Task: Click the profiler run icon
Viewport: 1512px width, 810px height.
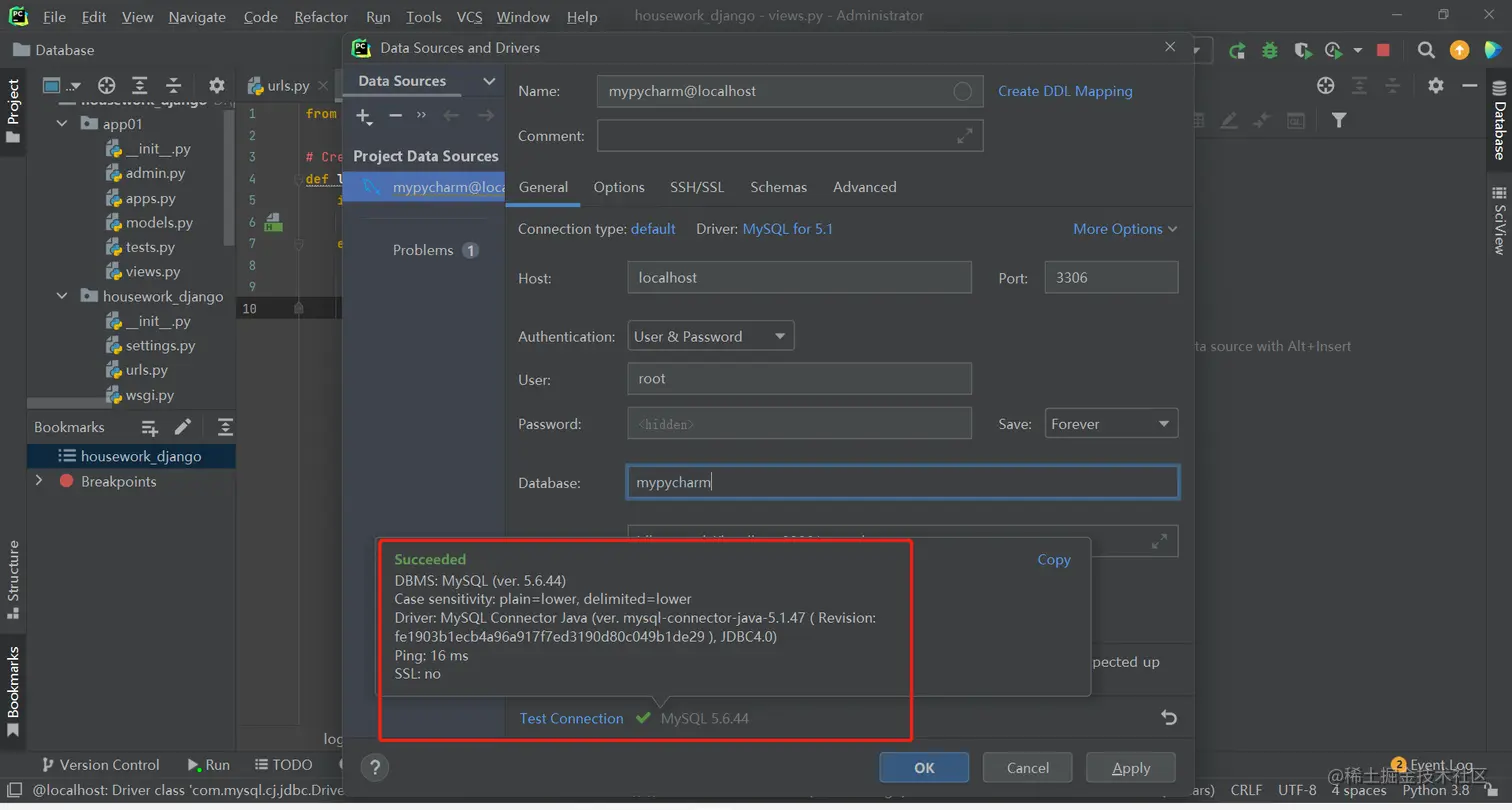Action: (1333, 50)
